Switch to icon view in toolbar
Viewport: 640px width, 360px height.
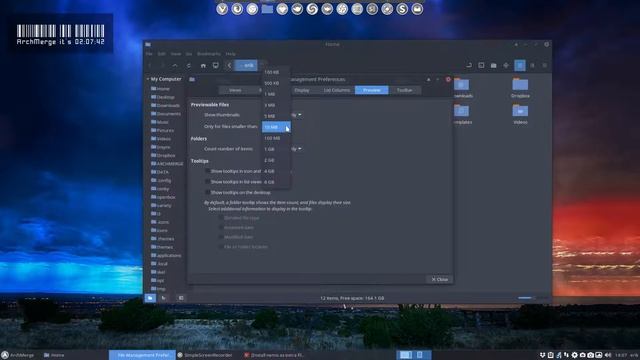[520, 65]
